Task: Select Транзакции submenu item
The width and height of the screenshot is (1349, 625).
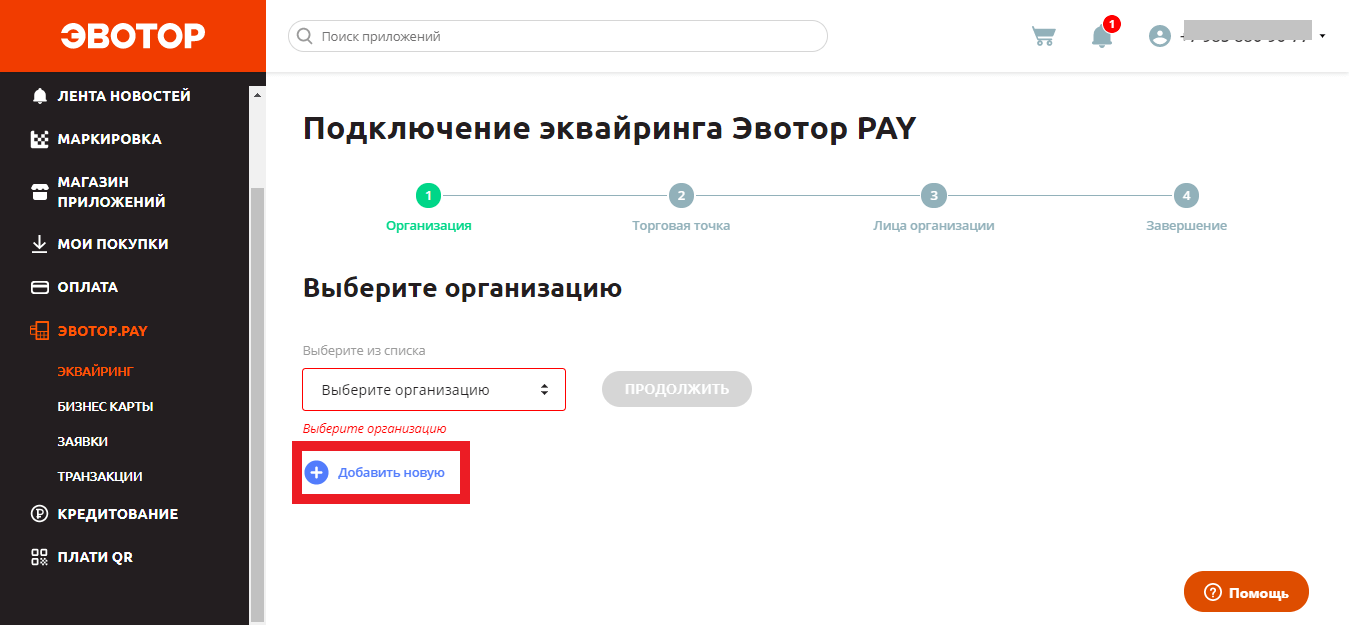Action: click(100, 477)
